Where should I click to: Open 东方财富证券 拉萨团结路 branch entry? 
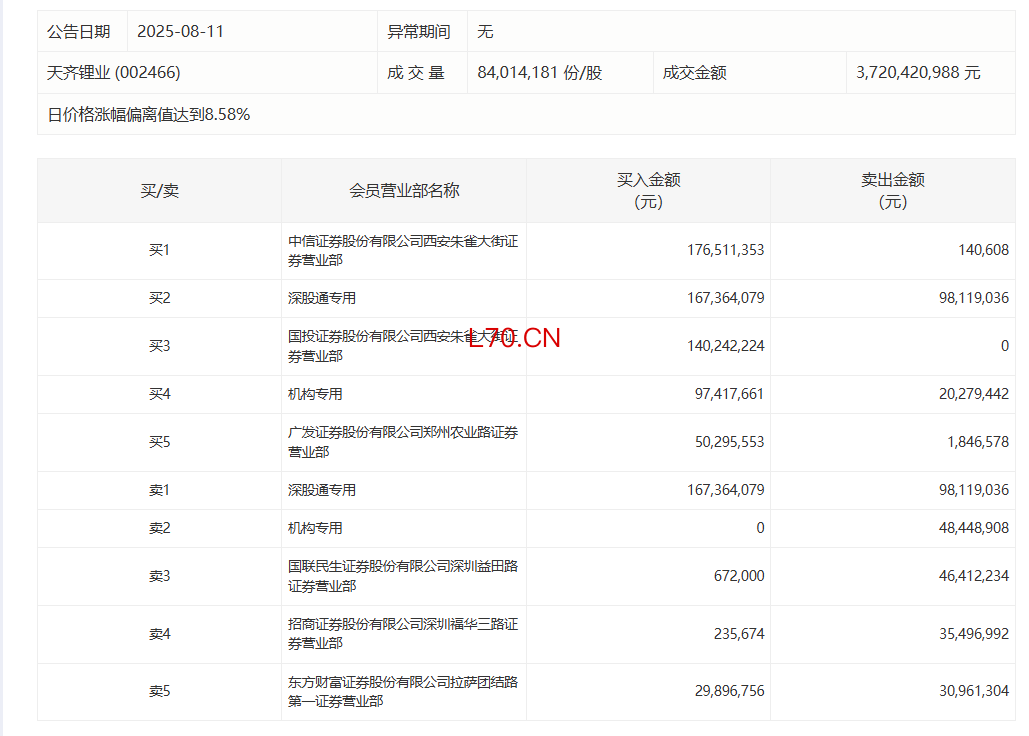click(403, 692)
